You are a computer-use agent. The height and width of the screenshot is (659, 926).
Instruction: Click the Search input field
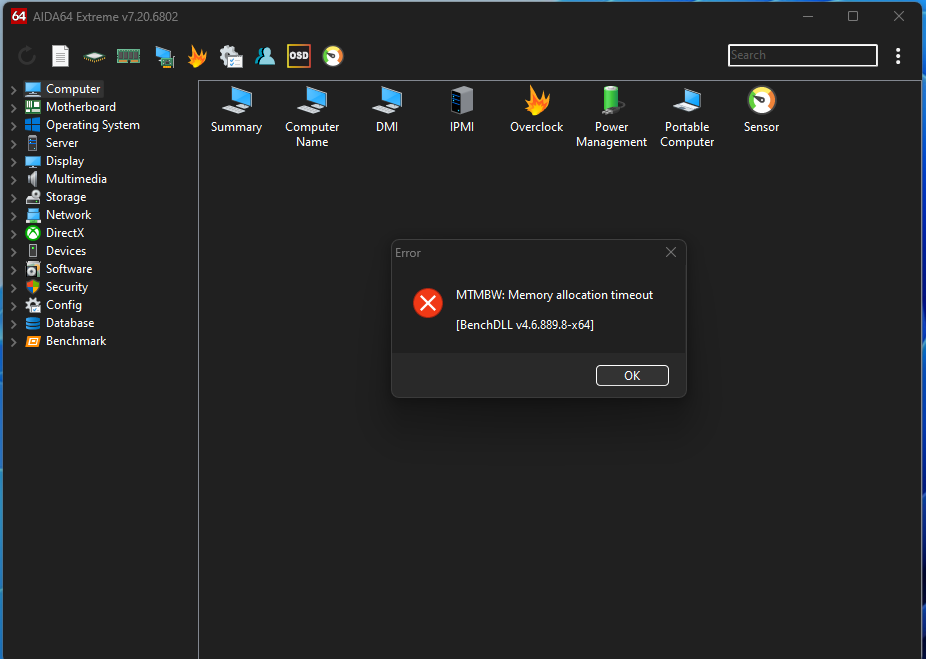(x=803, y=55)
